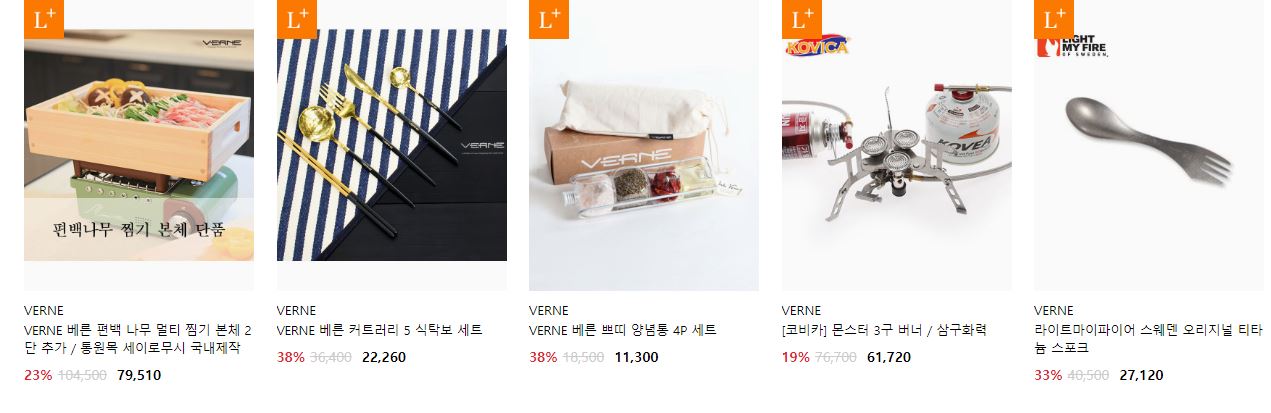The width and height of the screenshot is (1271, 413).
Task: Click the L+ badge on the spice bottle set
Action: tap(549, 19)
